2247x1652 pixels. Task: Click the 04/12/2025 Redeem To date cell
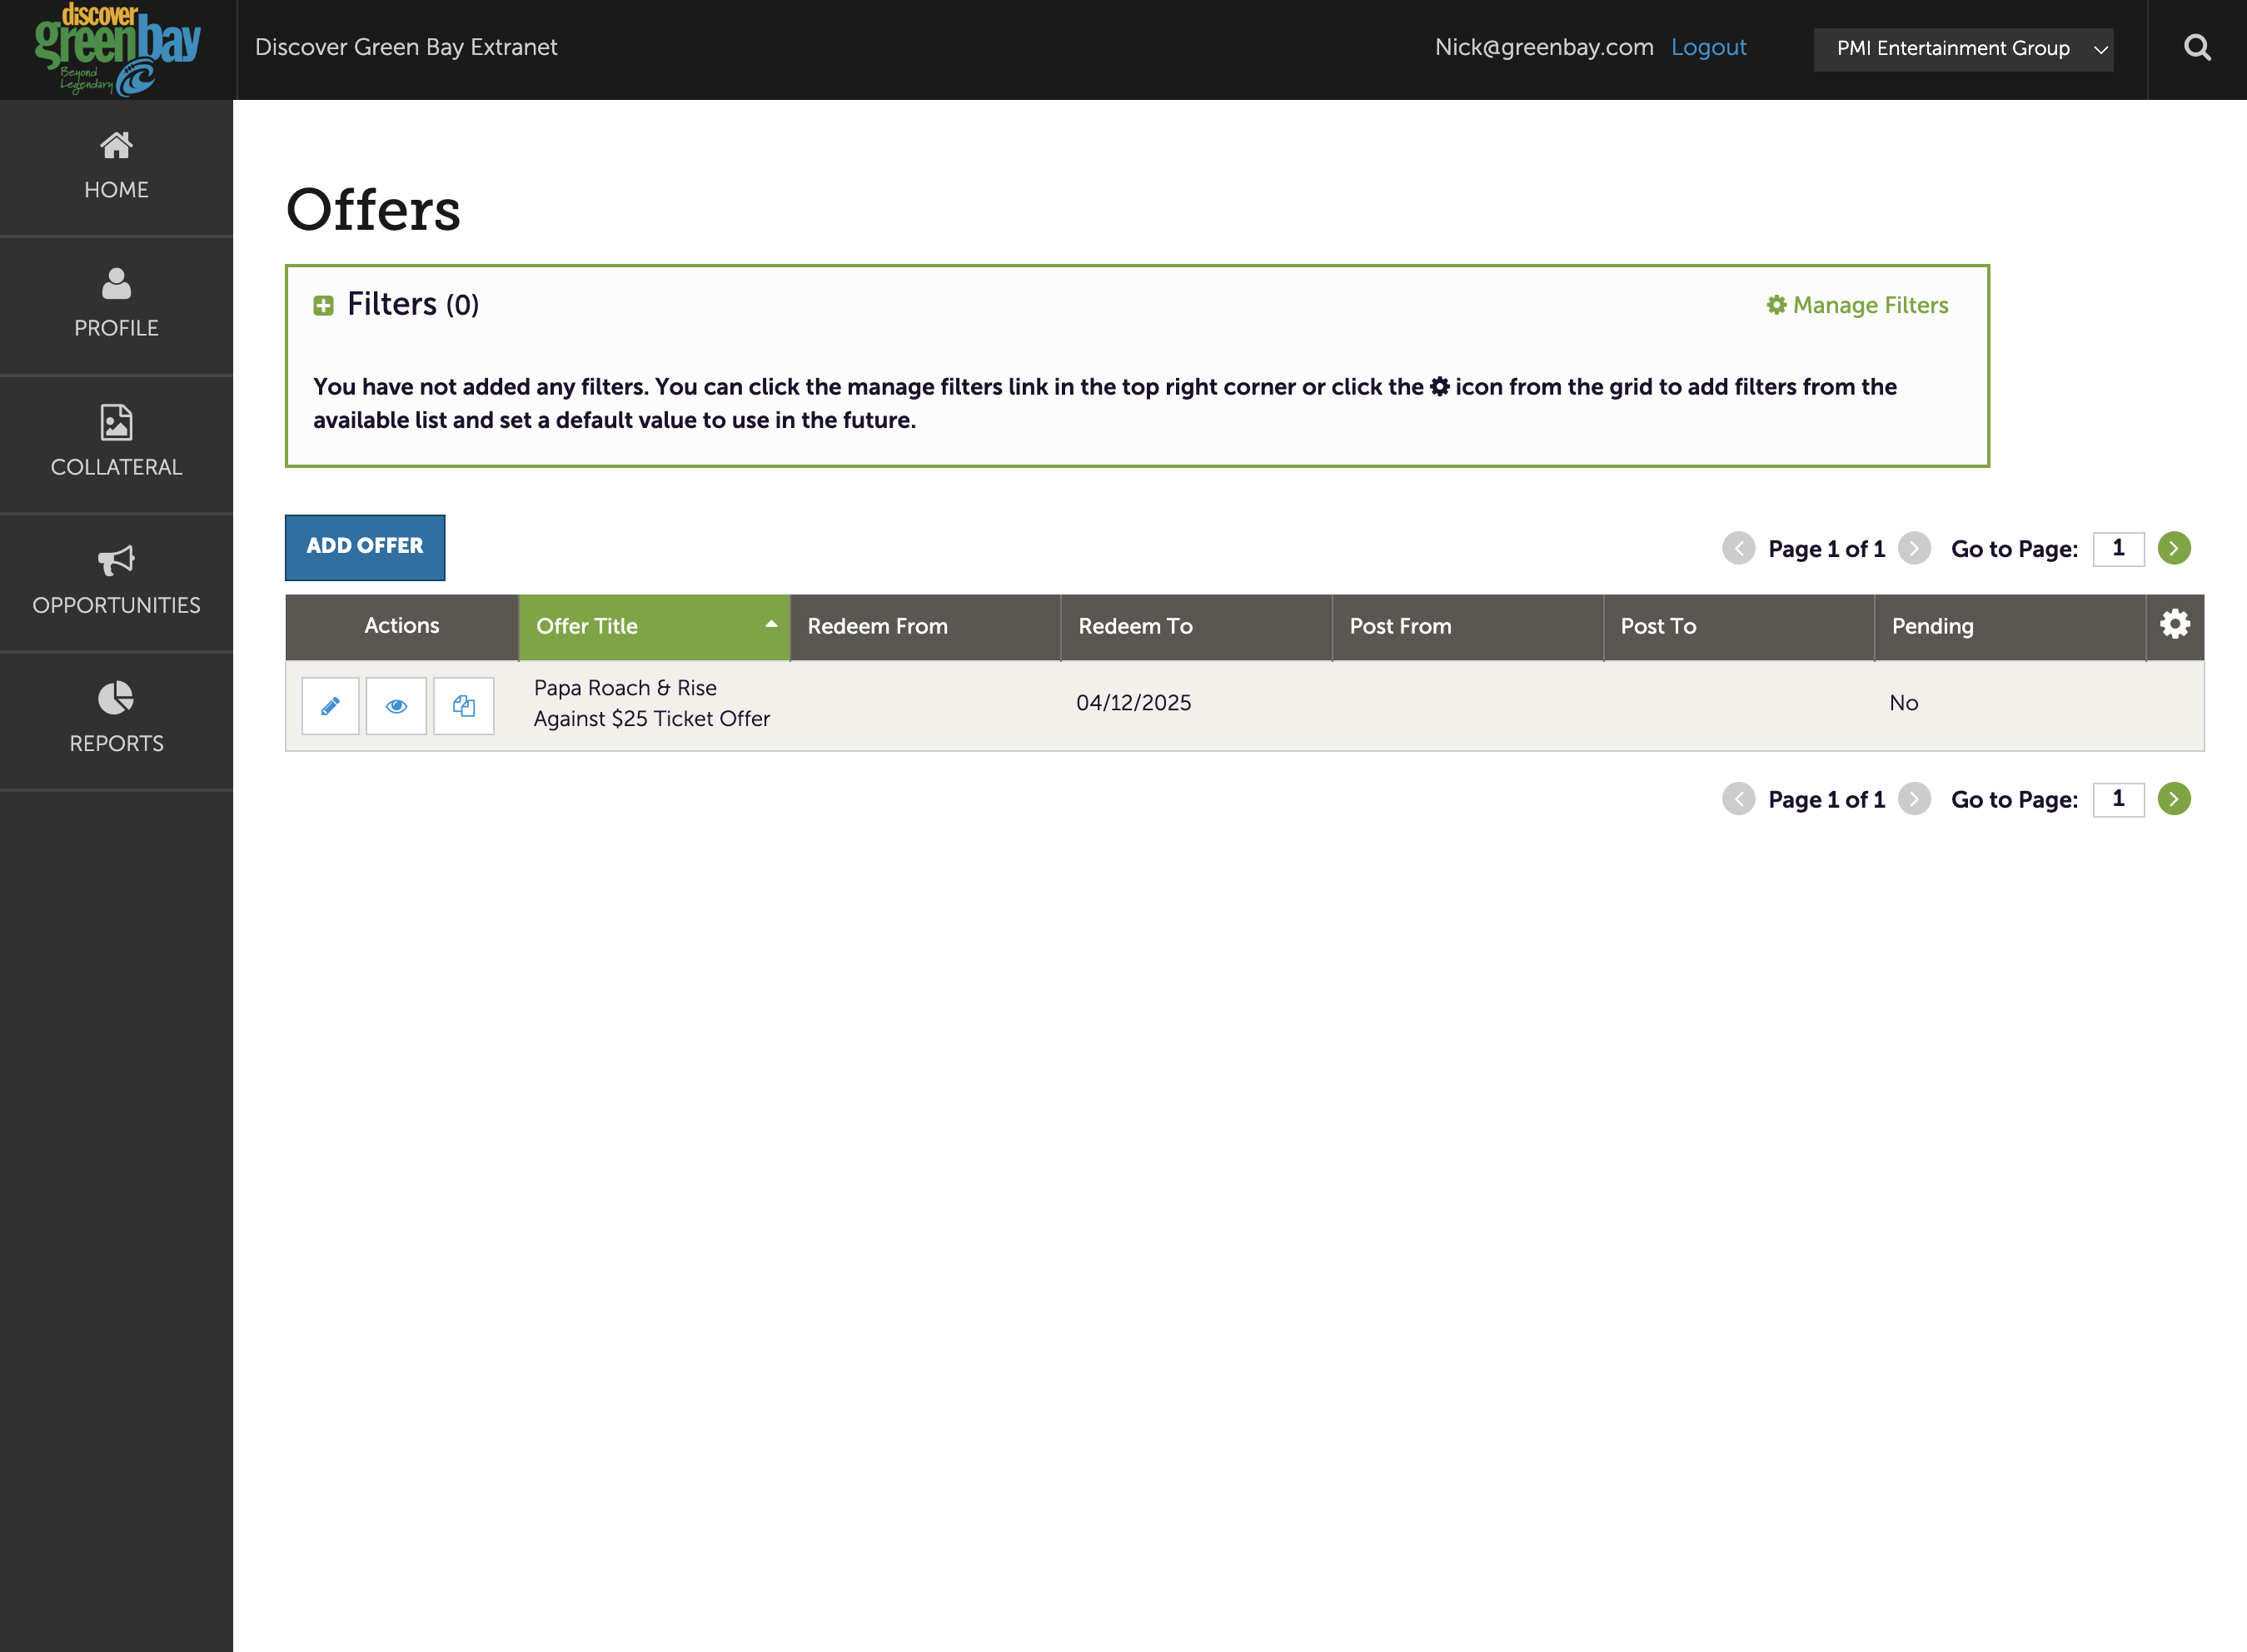tap(1133, 703)
